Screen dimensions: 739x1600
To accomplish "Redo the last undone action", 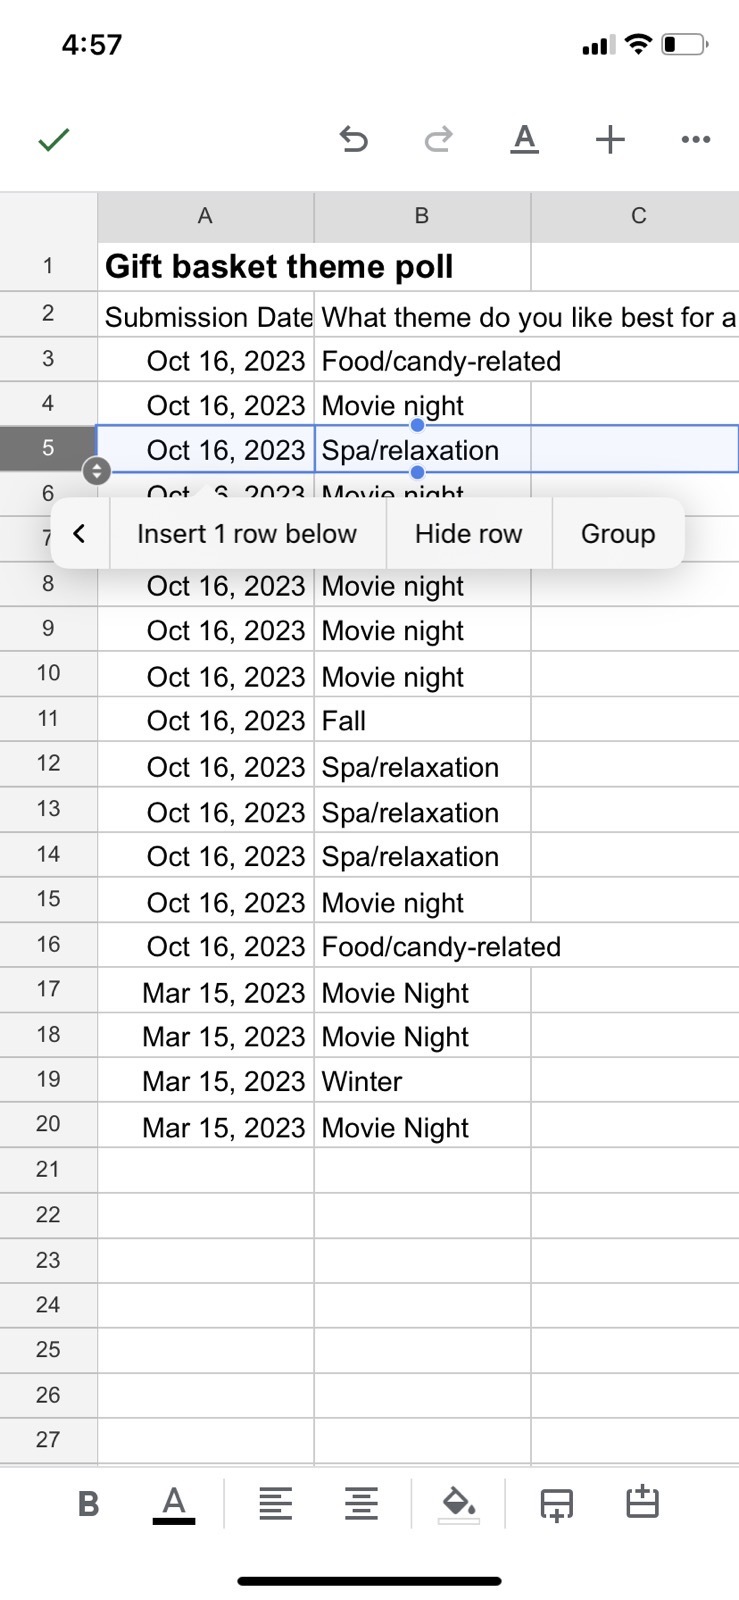I will click(x=438, y=140).
